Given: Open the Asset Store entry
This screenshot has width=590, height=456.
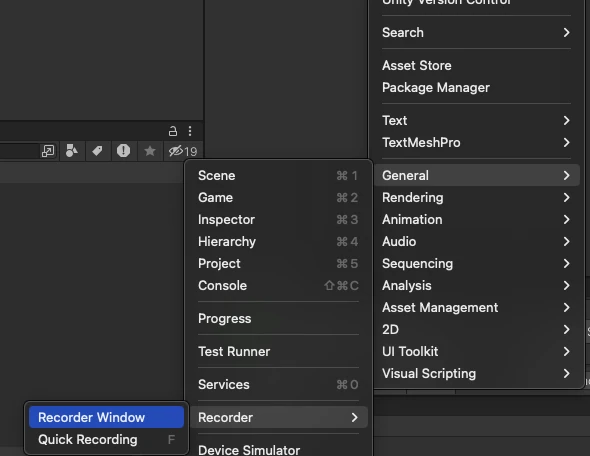Looking at the screenshot, I should tap(476, 65).
